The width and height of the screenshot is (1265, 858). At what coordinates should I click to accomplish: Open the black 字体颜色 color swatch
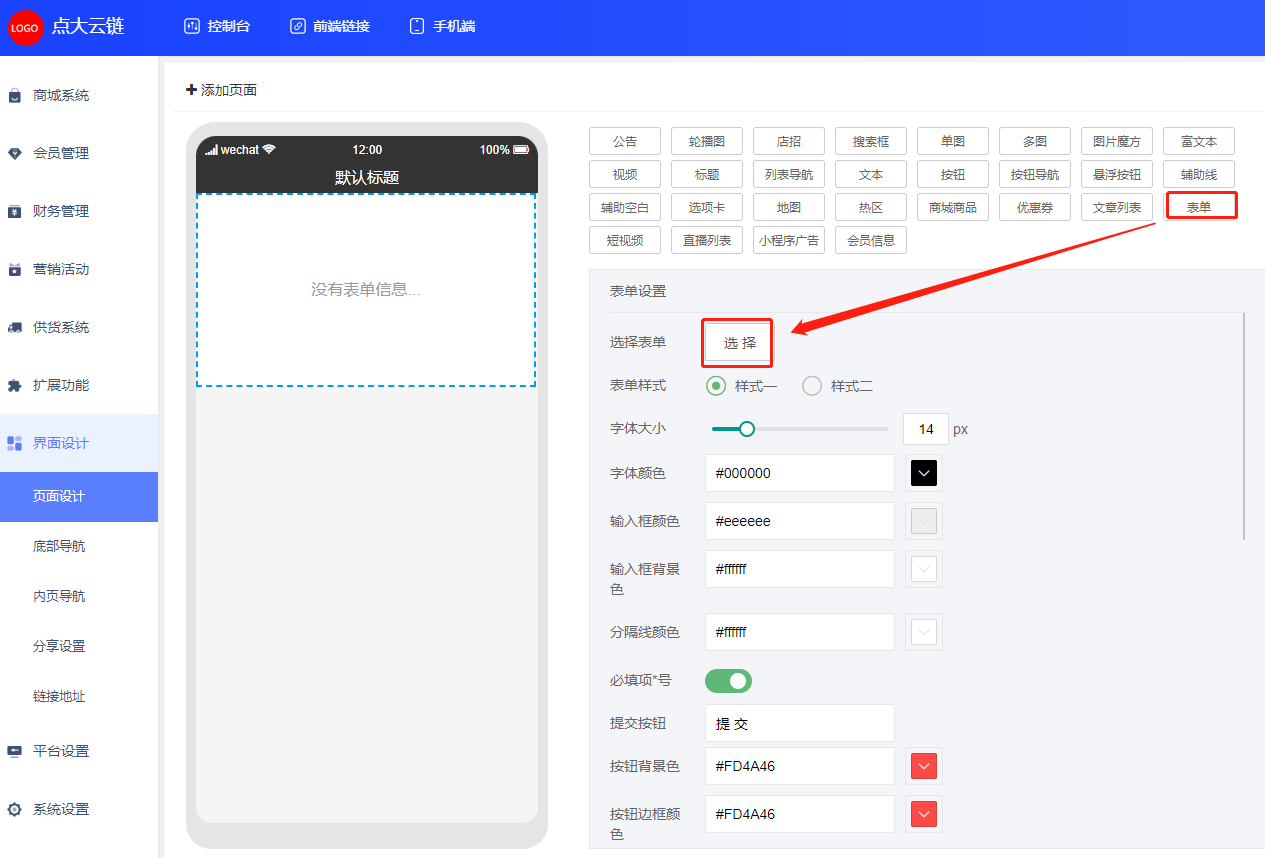tap(924, 473)
